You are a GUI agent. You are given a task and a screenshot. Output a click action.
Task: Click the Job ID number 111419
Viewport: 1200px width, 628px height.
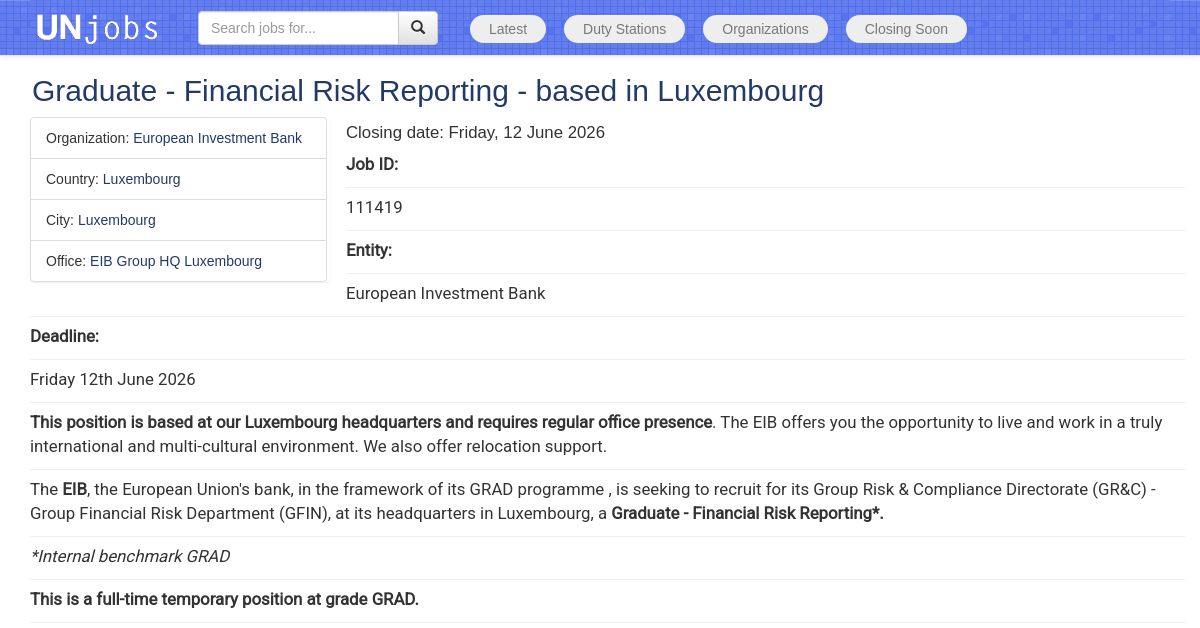(374, 208)
